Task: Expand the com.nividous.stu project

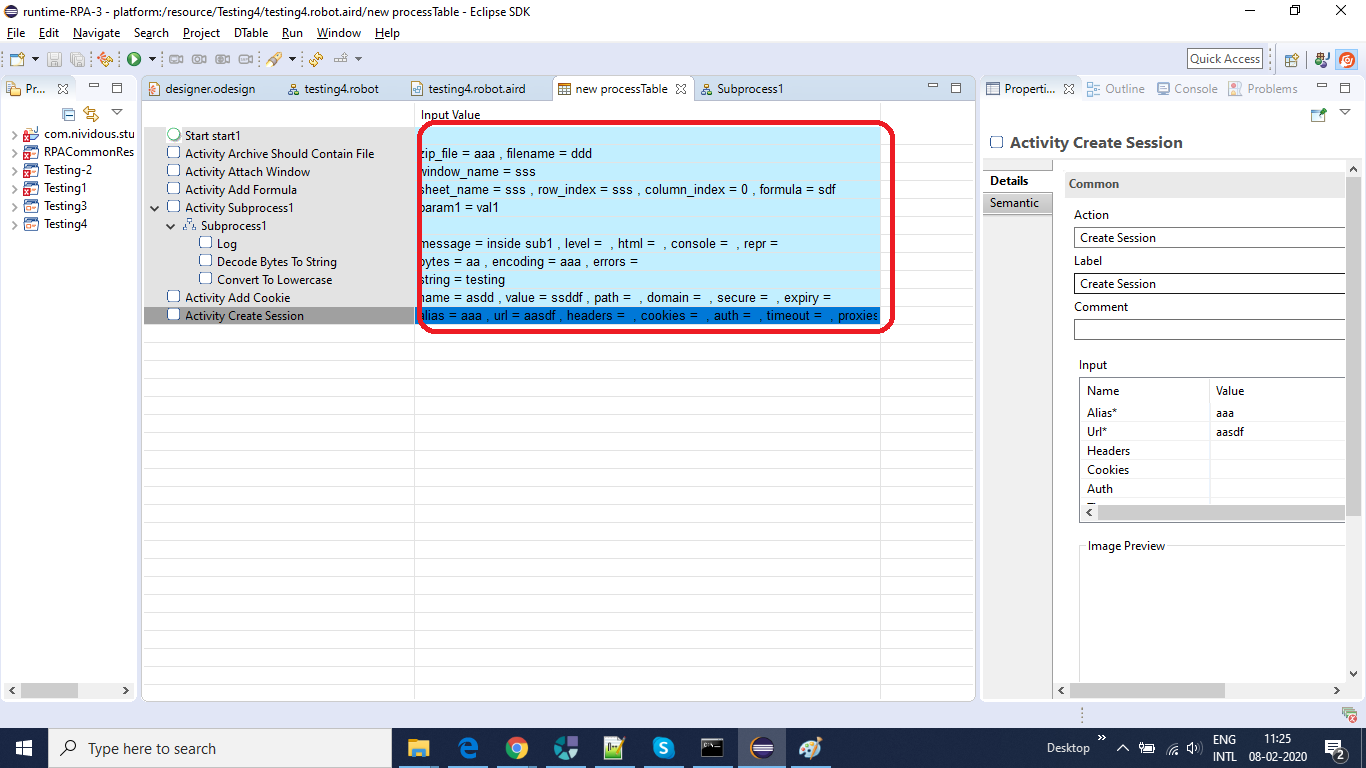Action: 13,134
